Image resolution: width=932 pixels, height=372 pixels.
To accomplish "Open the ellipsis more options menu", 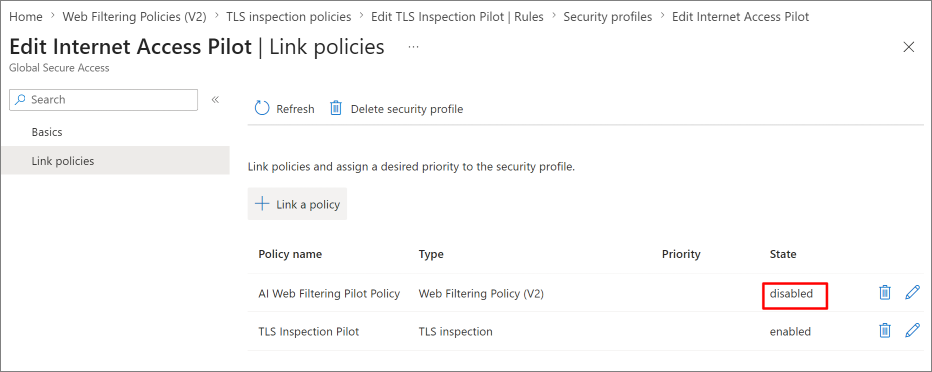I will point(414,47).
